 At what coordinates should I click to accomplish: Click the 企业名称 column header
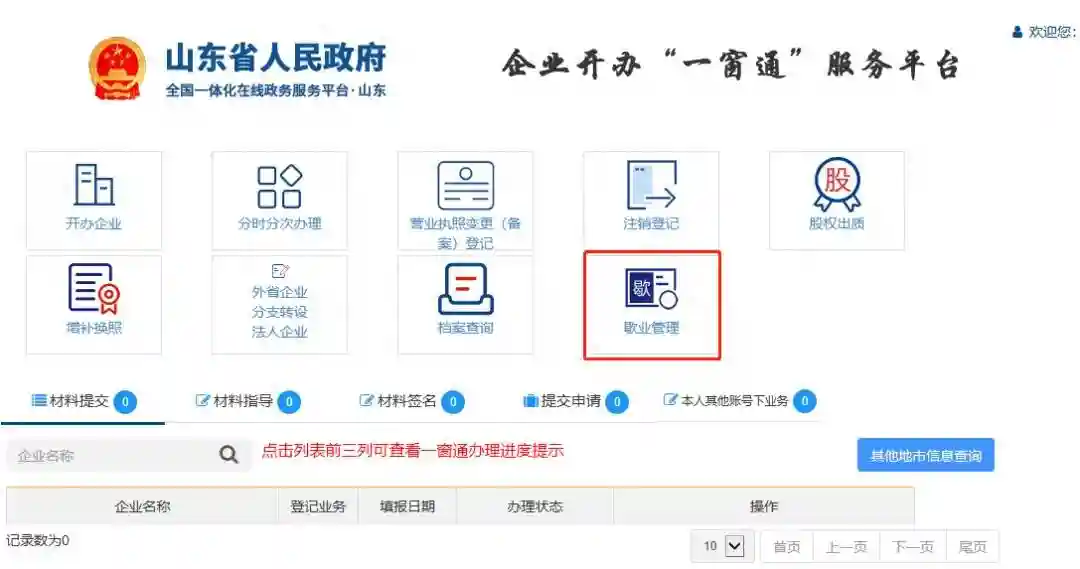[x=142, y=506]
